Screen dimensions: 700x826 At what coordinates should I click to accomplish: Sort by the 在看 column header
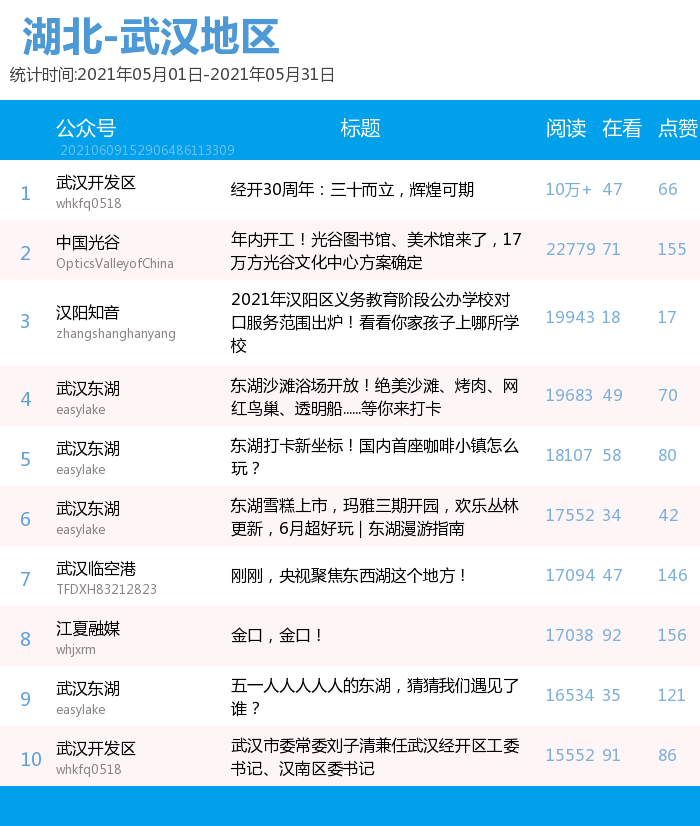click(621, 128)
